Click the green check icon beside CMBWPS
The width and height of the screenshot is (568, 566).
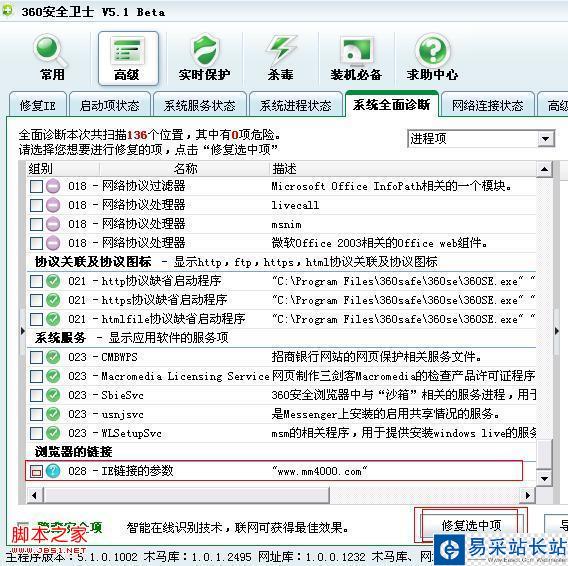pyautogui.click(x=53, y=357)
